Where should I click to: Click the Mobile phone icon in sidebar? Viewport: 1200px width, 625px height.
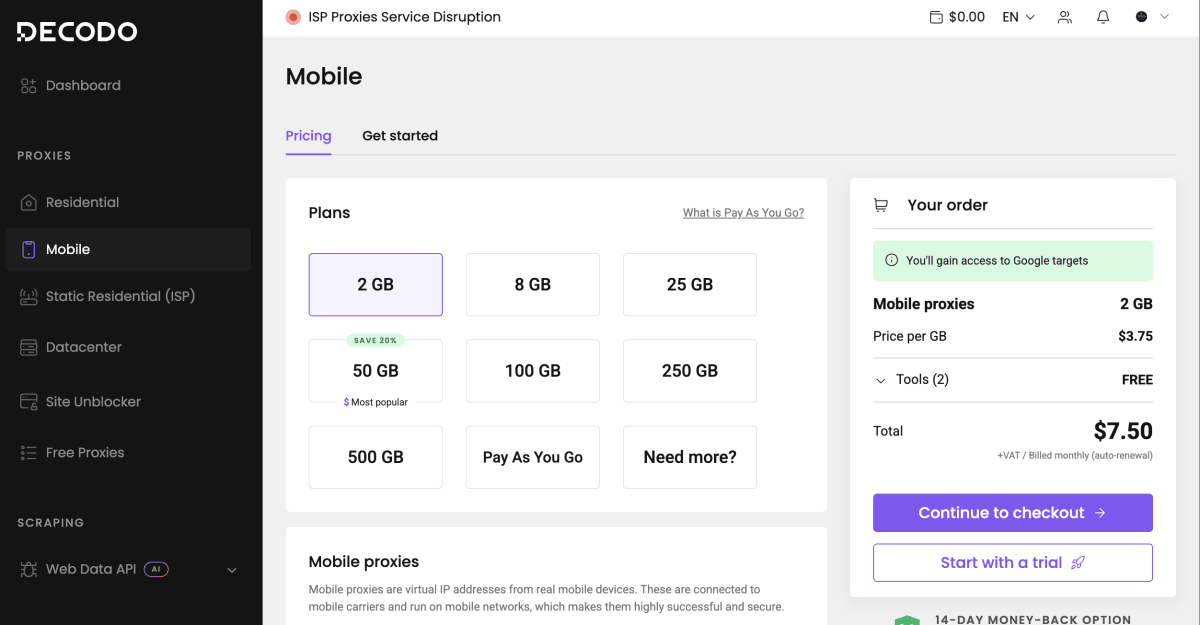28,250
